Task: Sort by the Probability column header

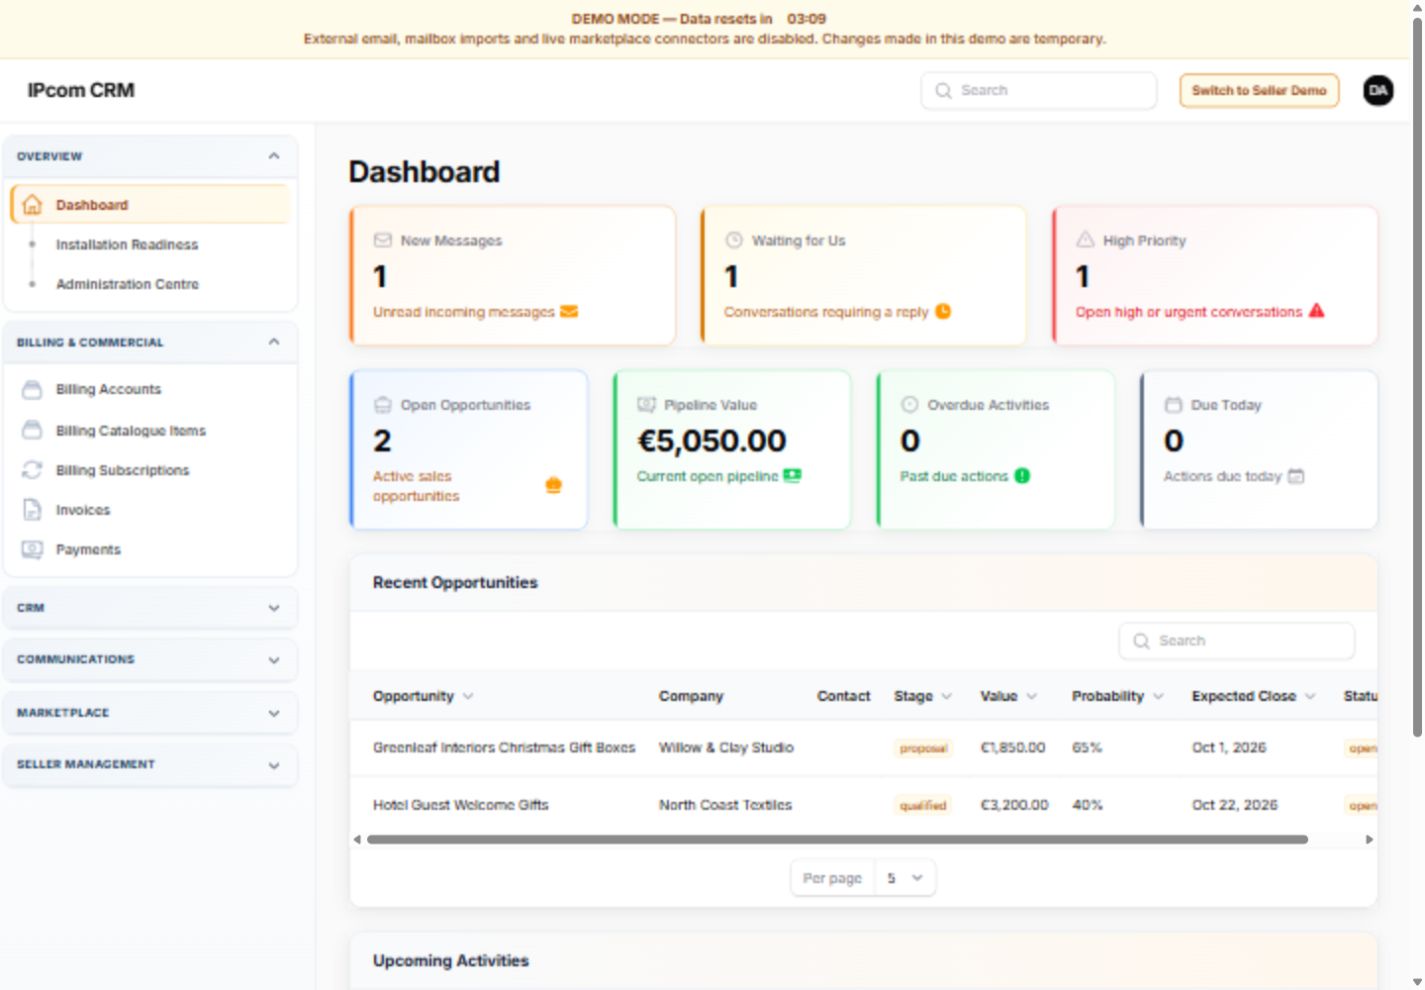Action: point(1118,696)
